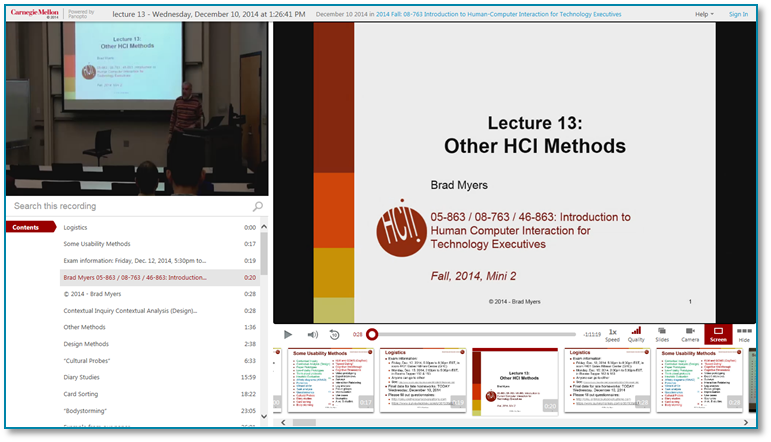Jump to Some Usability Methods entry

click(x=160, y=244)
